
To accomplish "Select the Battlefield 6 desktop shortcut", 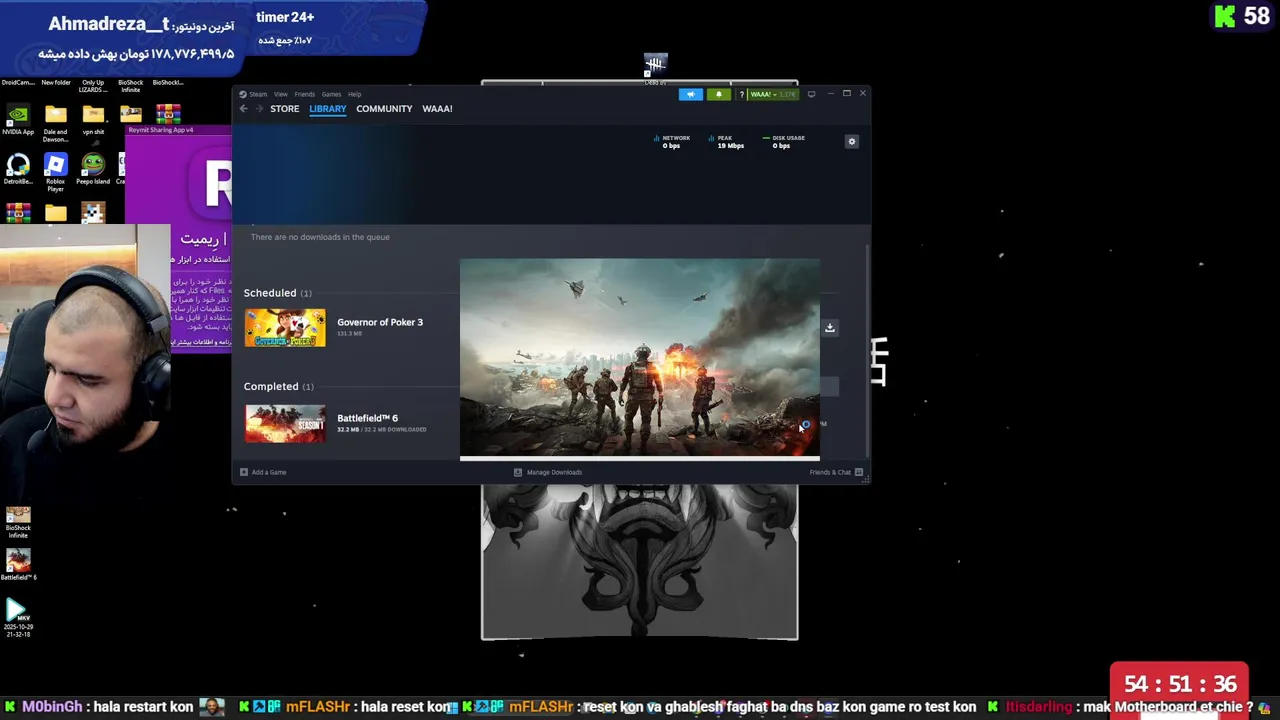I will point(18,565).
